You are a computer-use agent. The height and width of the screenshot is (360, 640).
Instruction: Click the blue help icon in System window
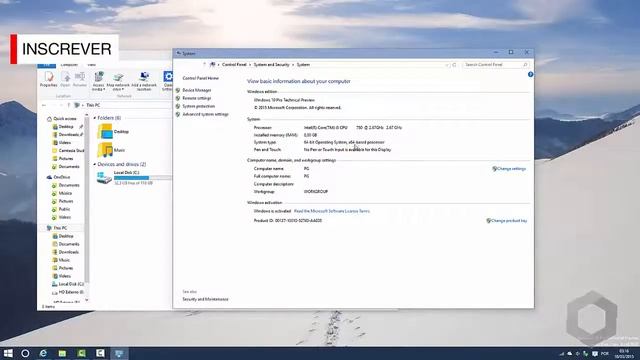click(530, 74)
